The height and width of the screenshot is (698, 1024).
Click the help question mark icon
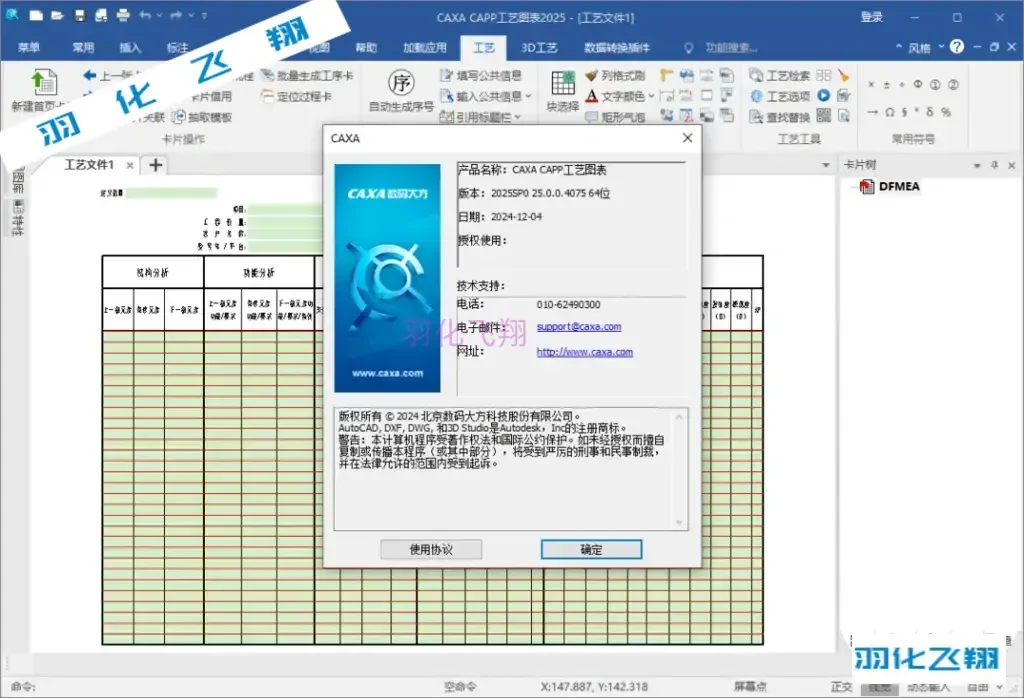coord(957,46)
